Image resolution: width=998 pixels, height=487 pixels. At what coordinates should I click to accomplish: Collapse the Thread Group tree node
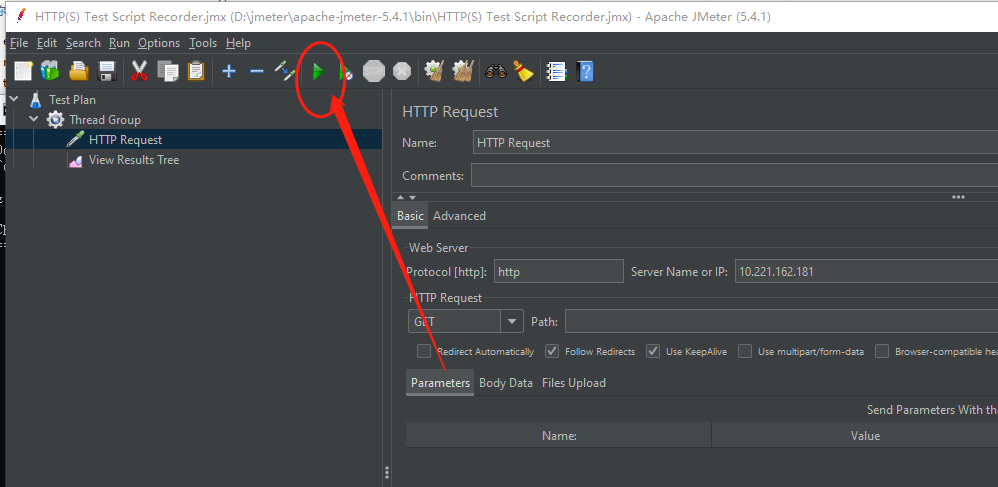[34, 119]
